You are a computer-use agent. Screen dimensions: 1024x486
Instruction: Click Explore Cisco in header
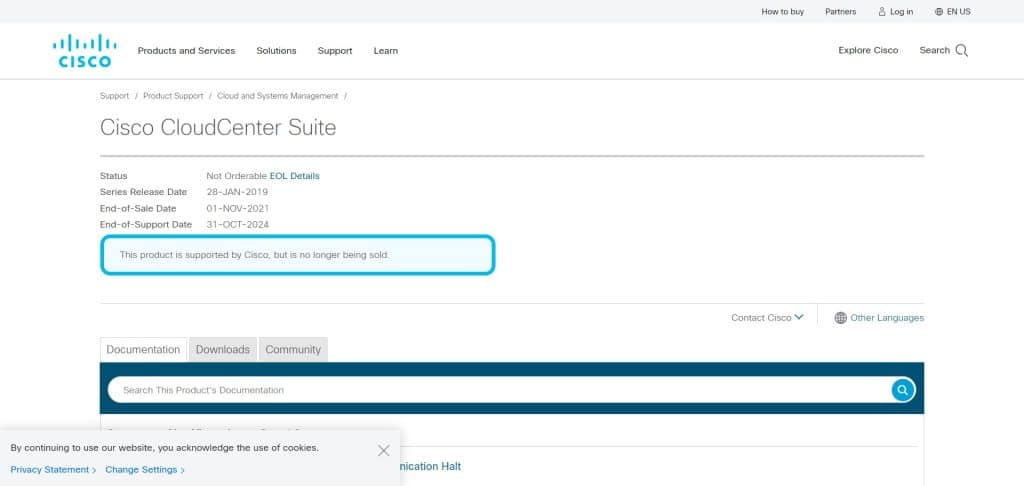click(x=868, y=50)
